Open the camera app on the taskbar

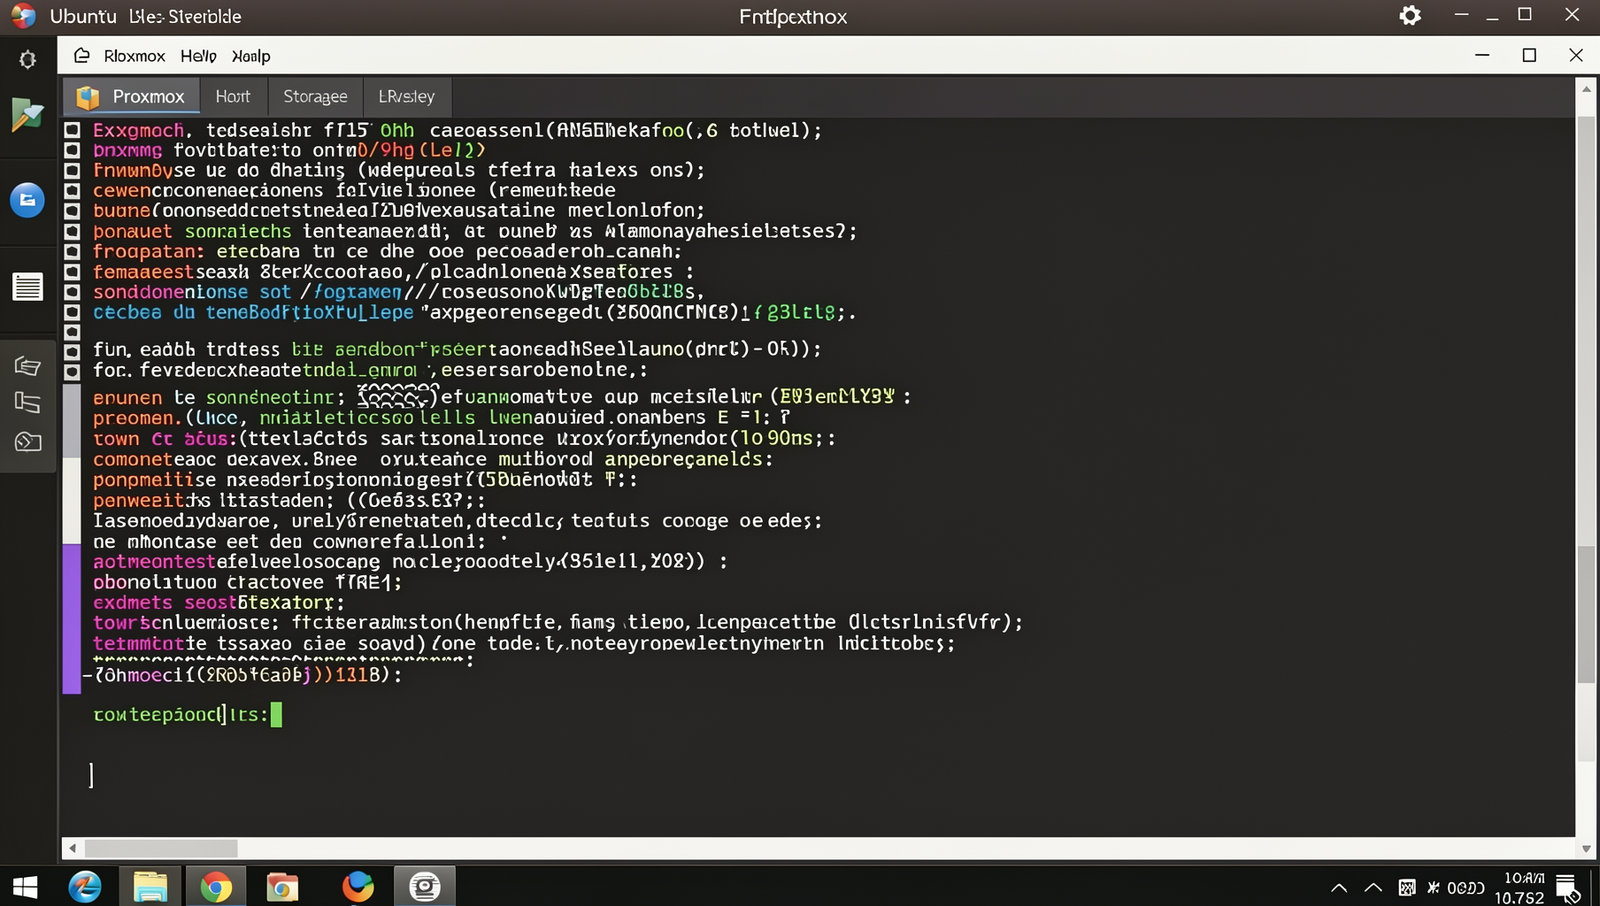[425, 887]
